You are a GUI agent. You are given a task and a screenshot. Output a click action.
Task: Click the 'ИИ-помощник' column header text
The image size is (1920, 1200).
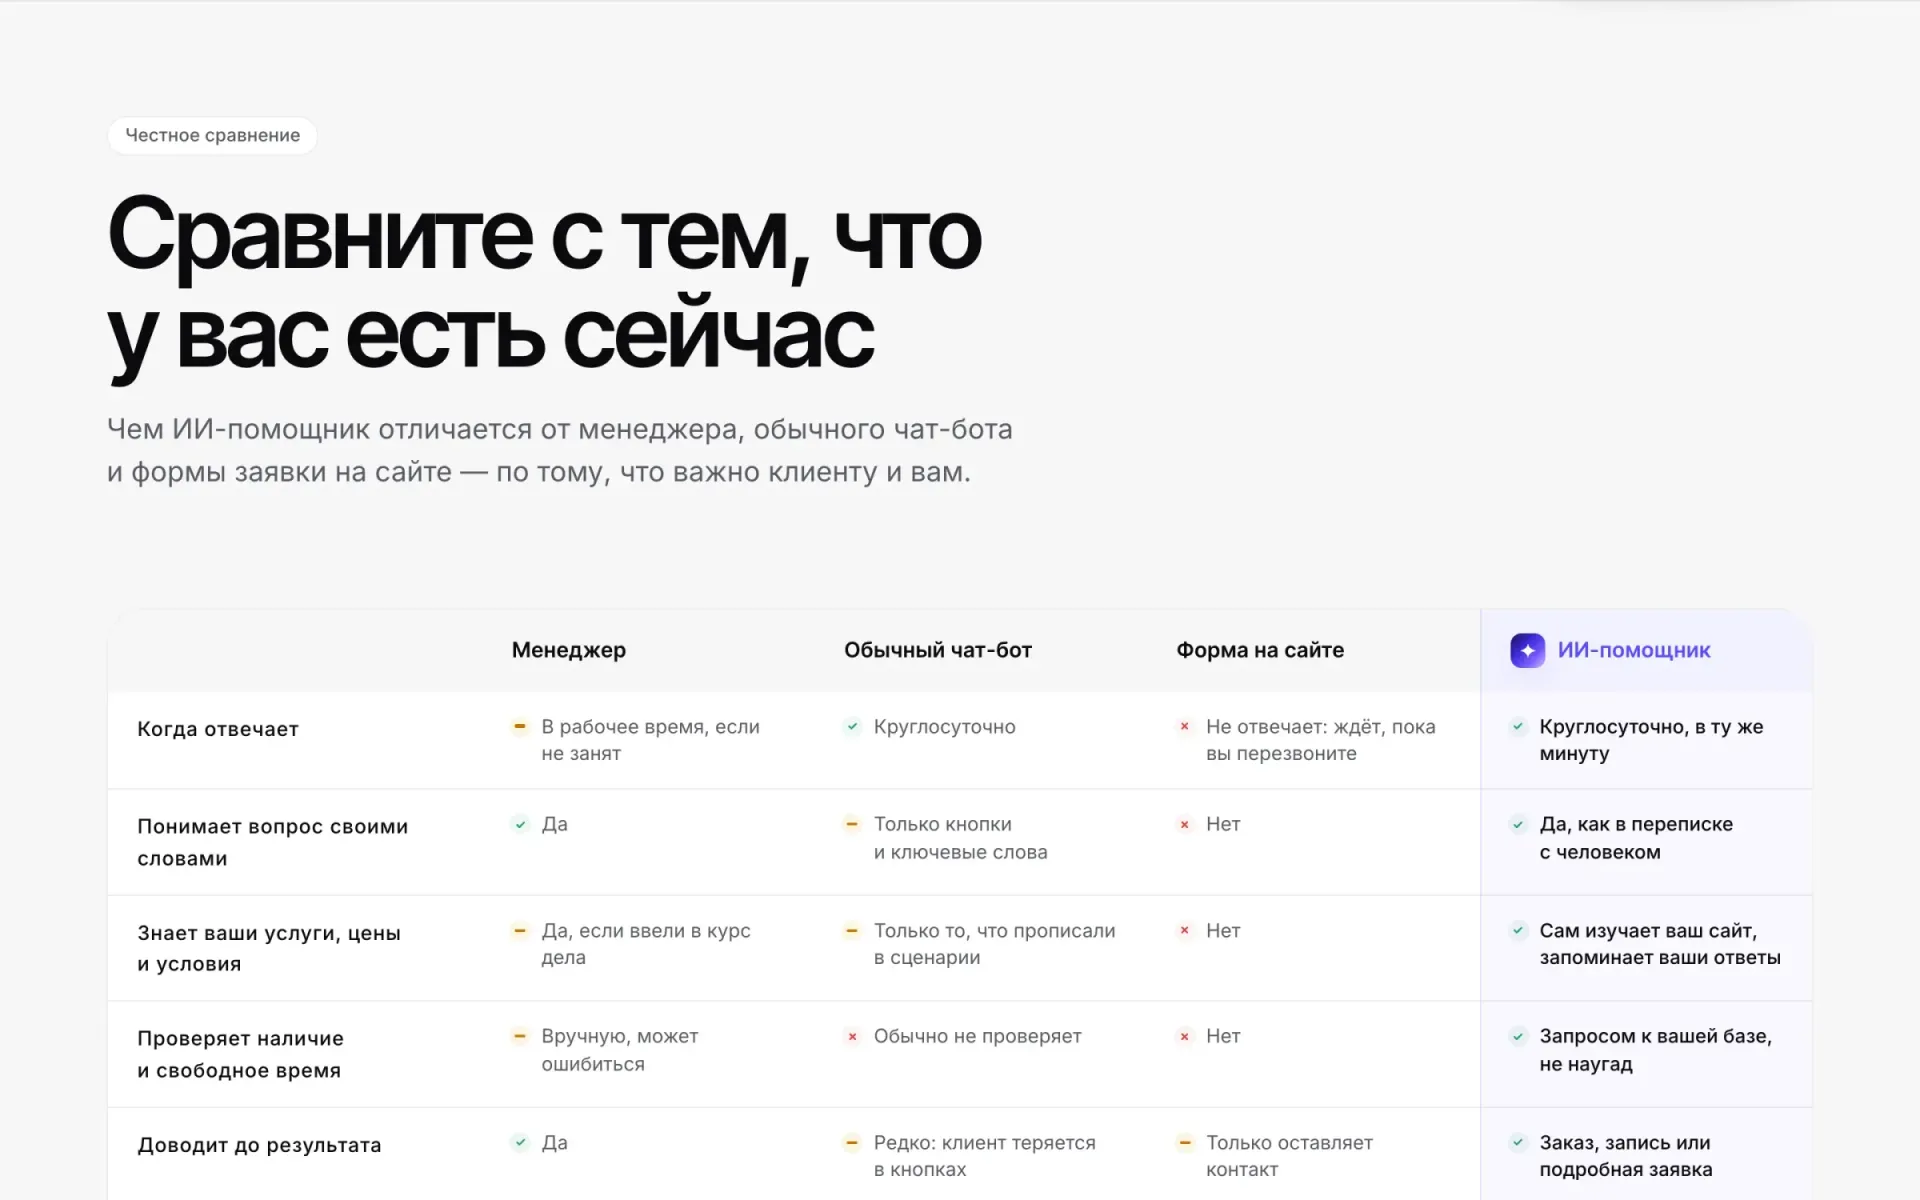click(1633, 650)
